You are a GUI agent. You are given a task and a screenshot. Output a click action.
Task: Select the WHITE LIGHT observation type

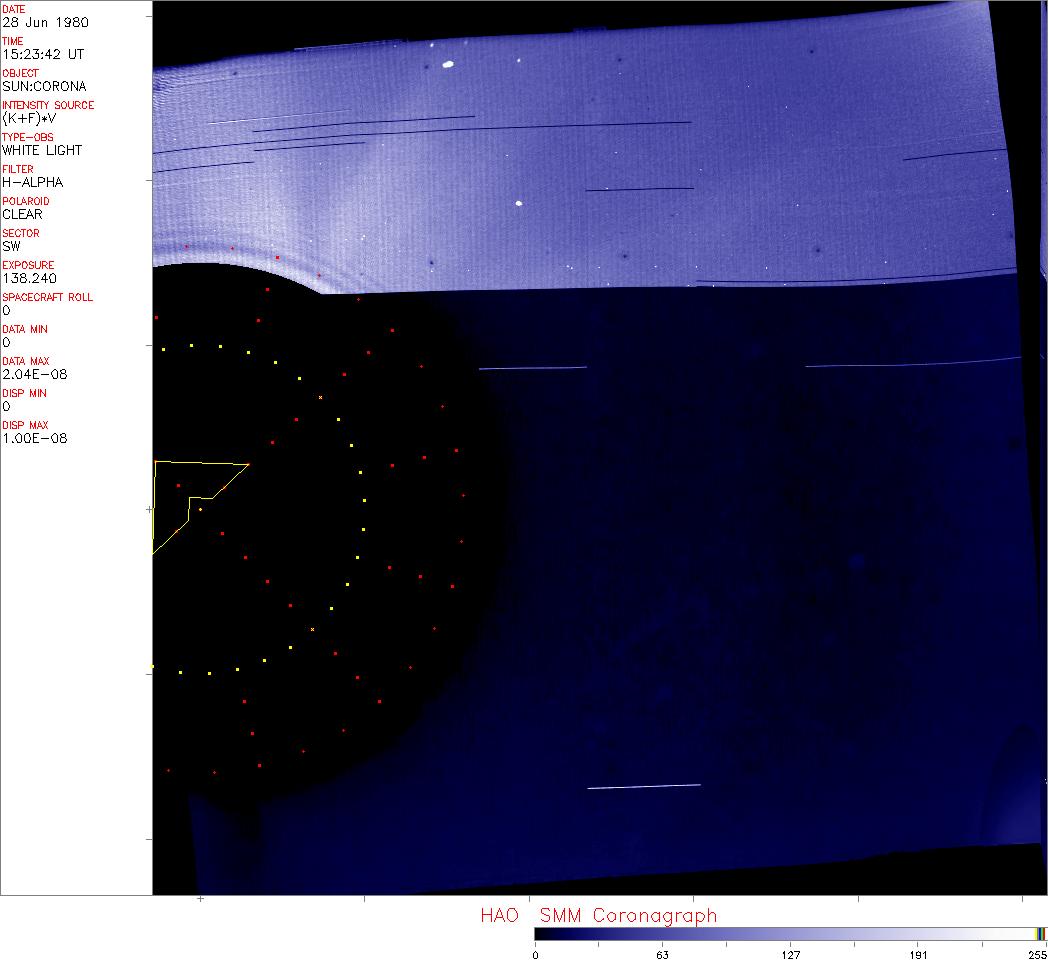coord(42,150)
